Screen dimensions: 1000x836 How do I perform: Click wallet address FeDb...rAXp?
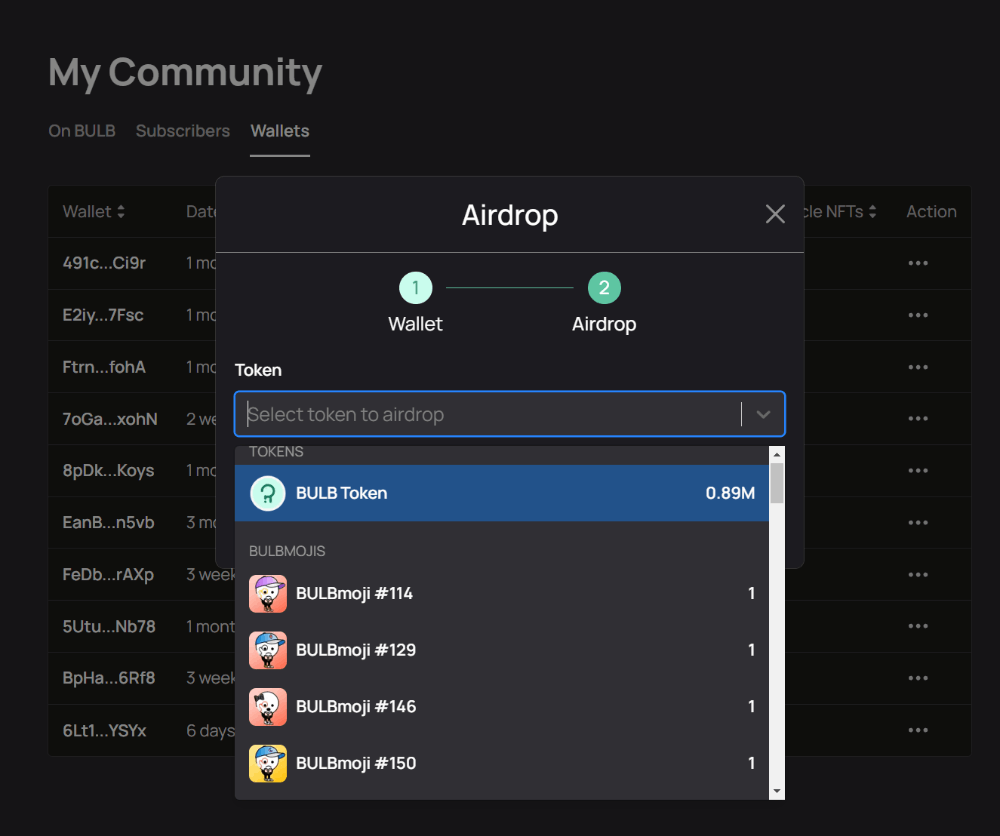tap(108, 575)
